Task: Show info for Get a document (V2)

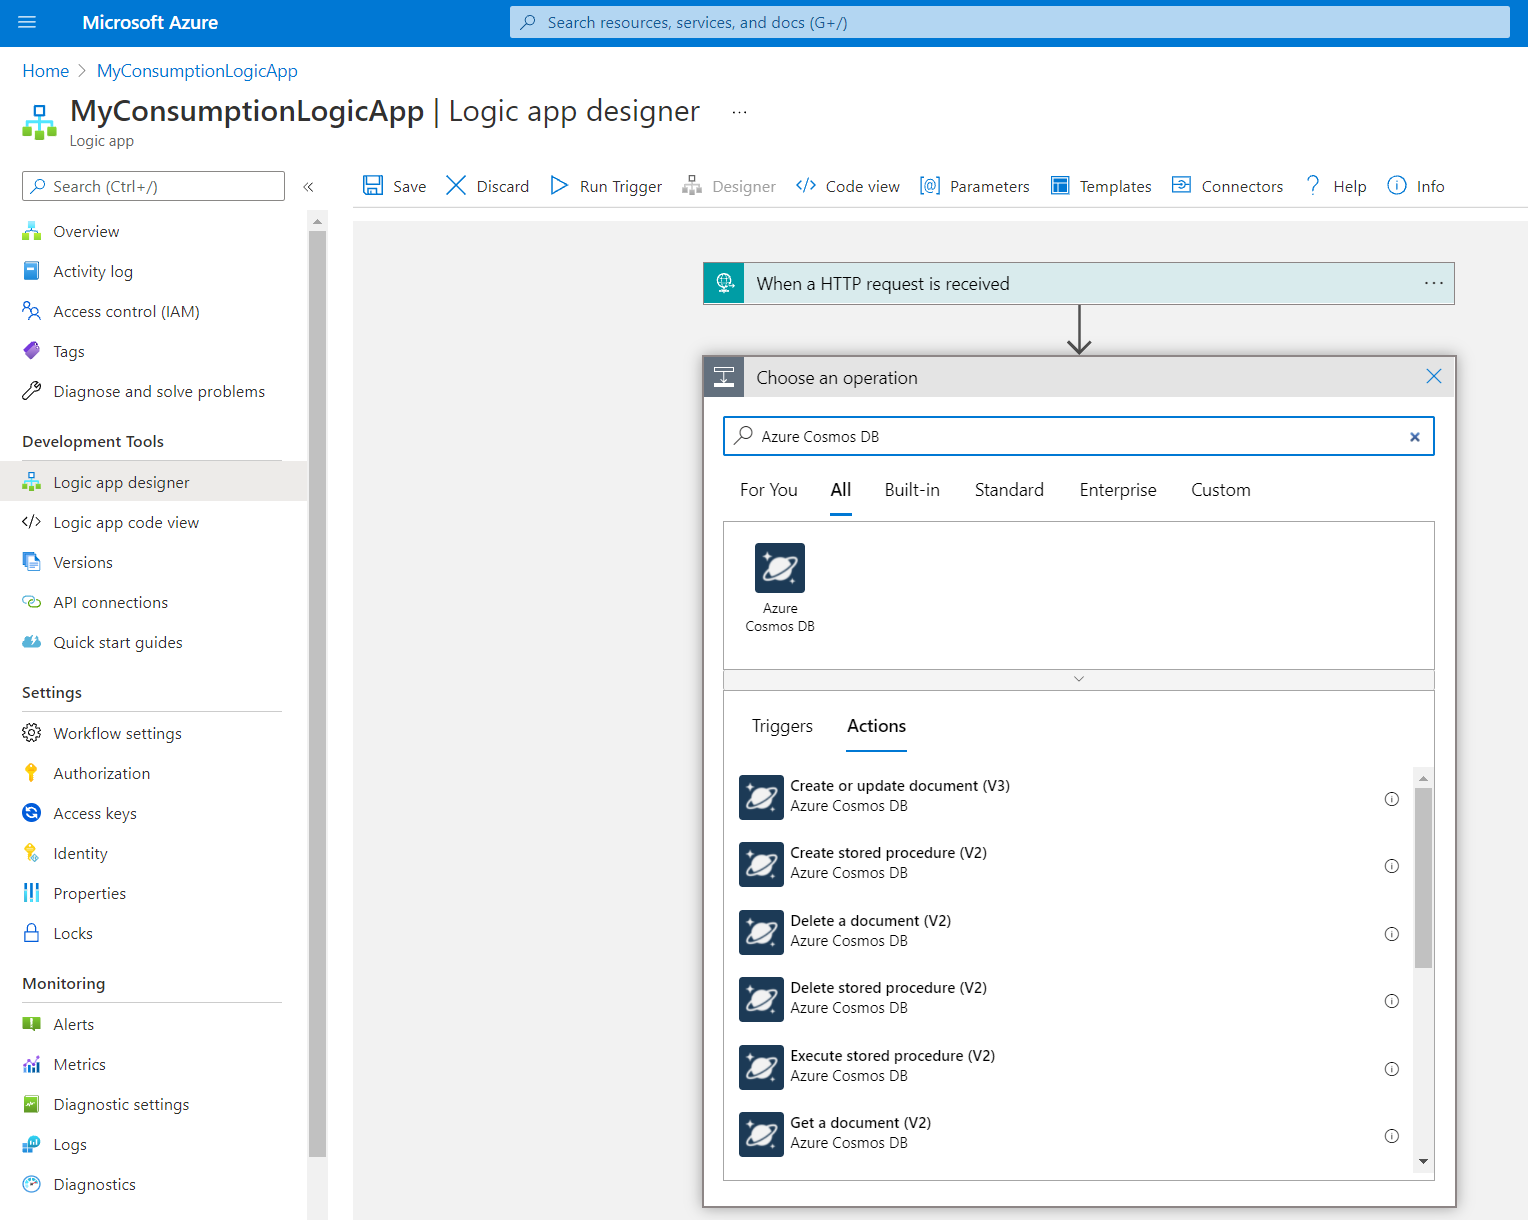Action: tap(1391, 1136)
